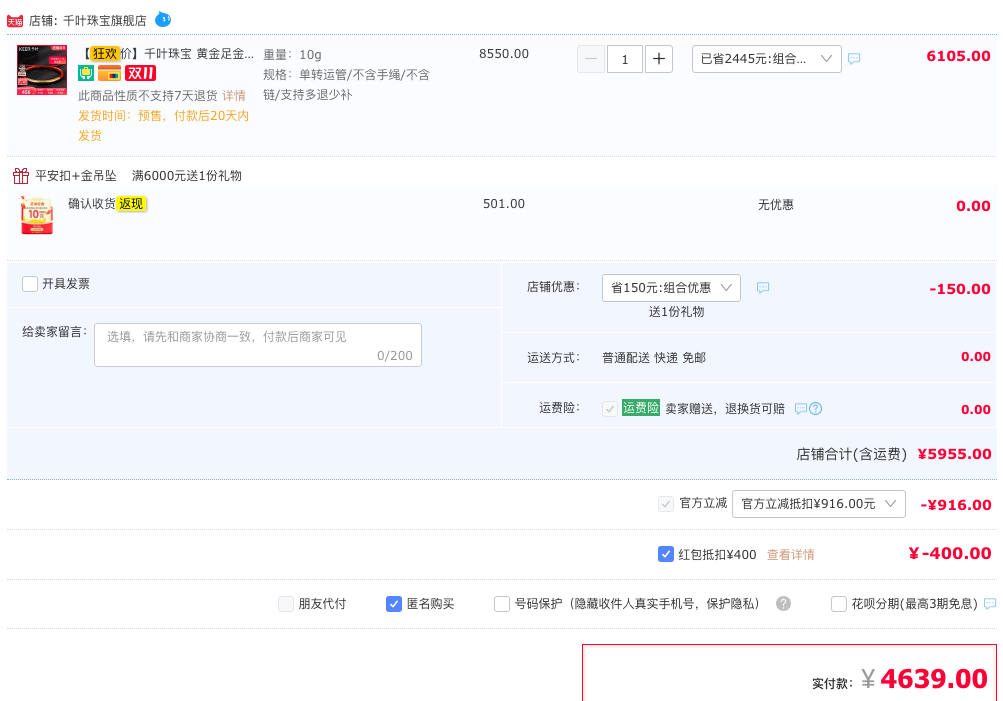Click the Tmall logo icon beside 店铺
This screenshot has width=1003, height=701.
[15, 21]
